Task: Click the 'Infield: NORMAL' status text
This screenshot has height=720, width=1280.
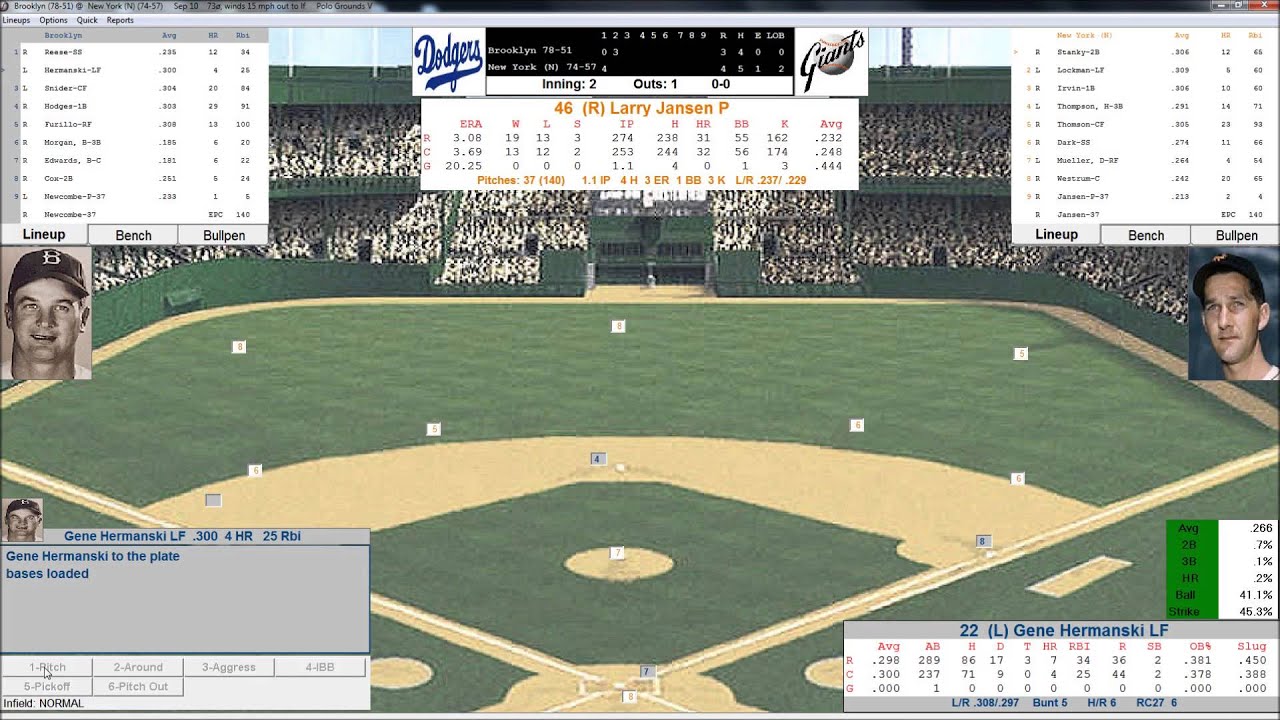Action: 44,704
